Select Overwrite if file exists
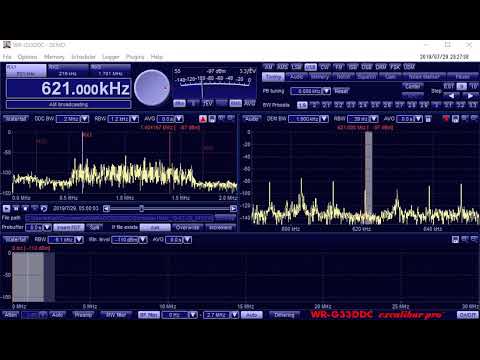480x360 pixels. point(188,227)
